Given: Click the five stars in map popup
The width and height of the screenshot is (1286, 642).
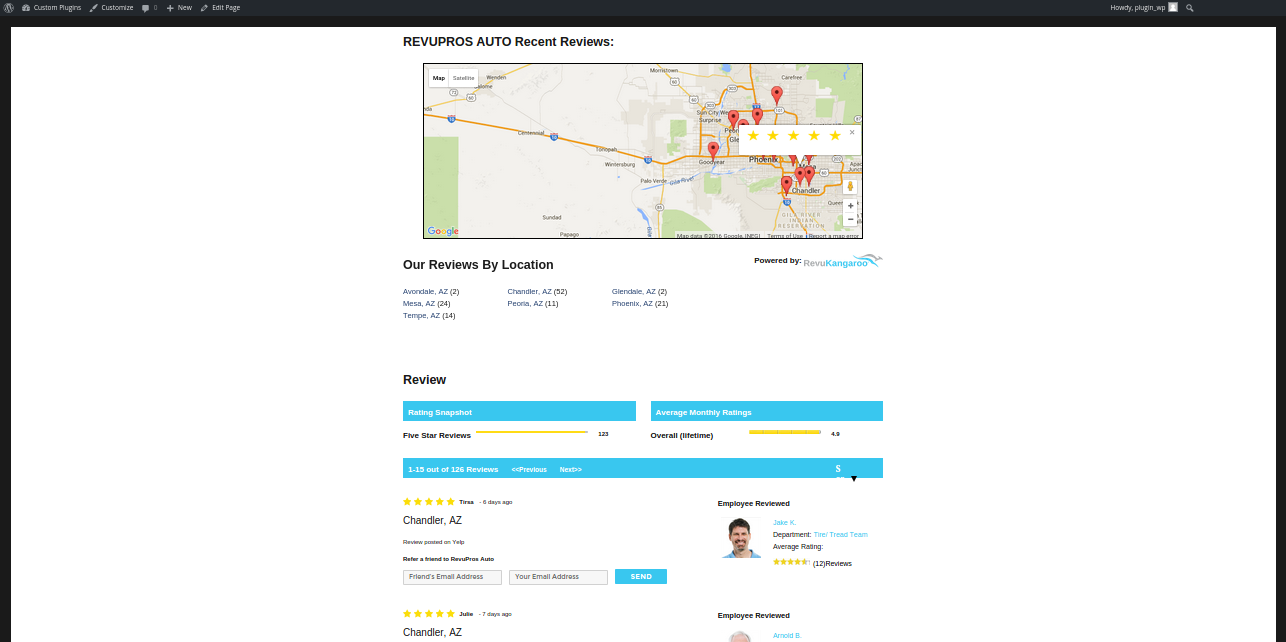Looking at the screenshot, I should [795, 135].
